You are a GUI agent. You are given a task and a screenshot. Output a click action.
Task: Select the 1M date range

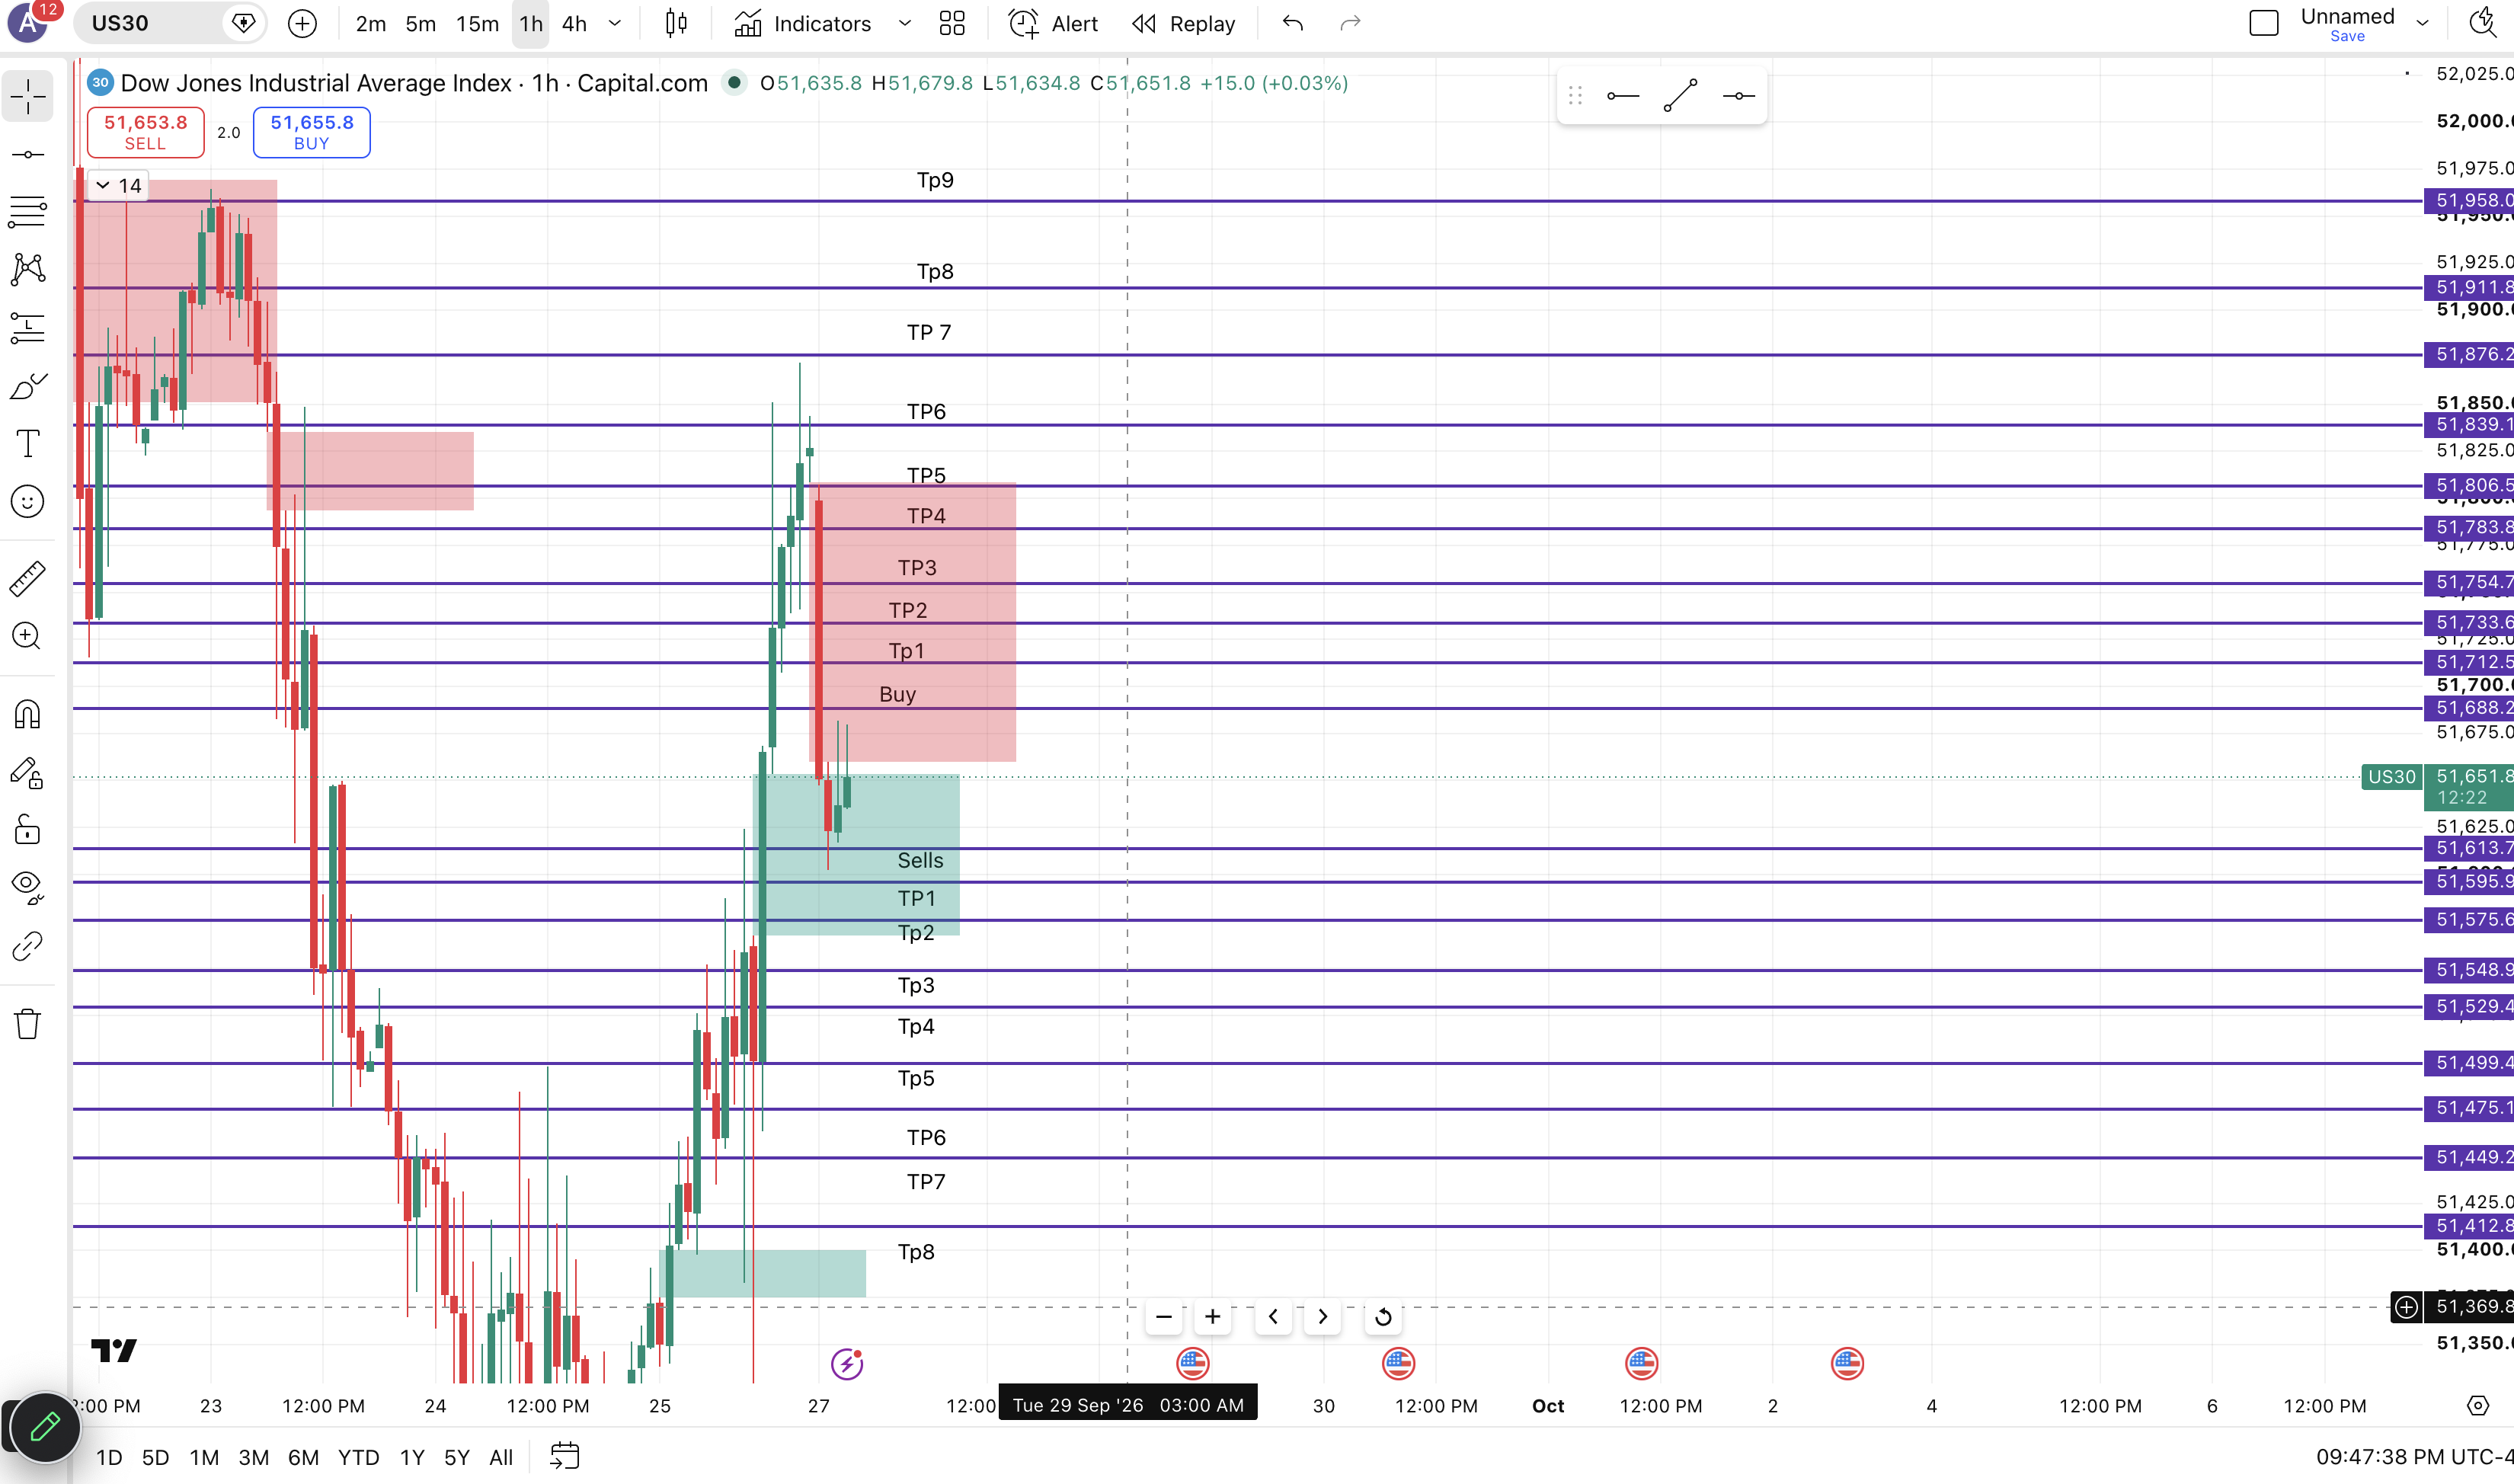coord(204,1458)
